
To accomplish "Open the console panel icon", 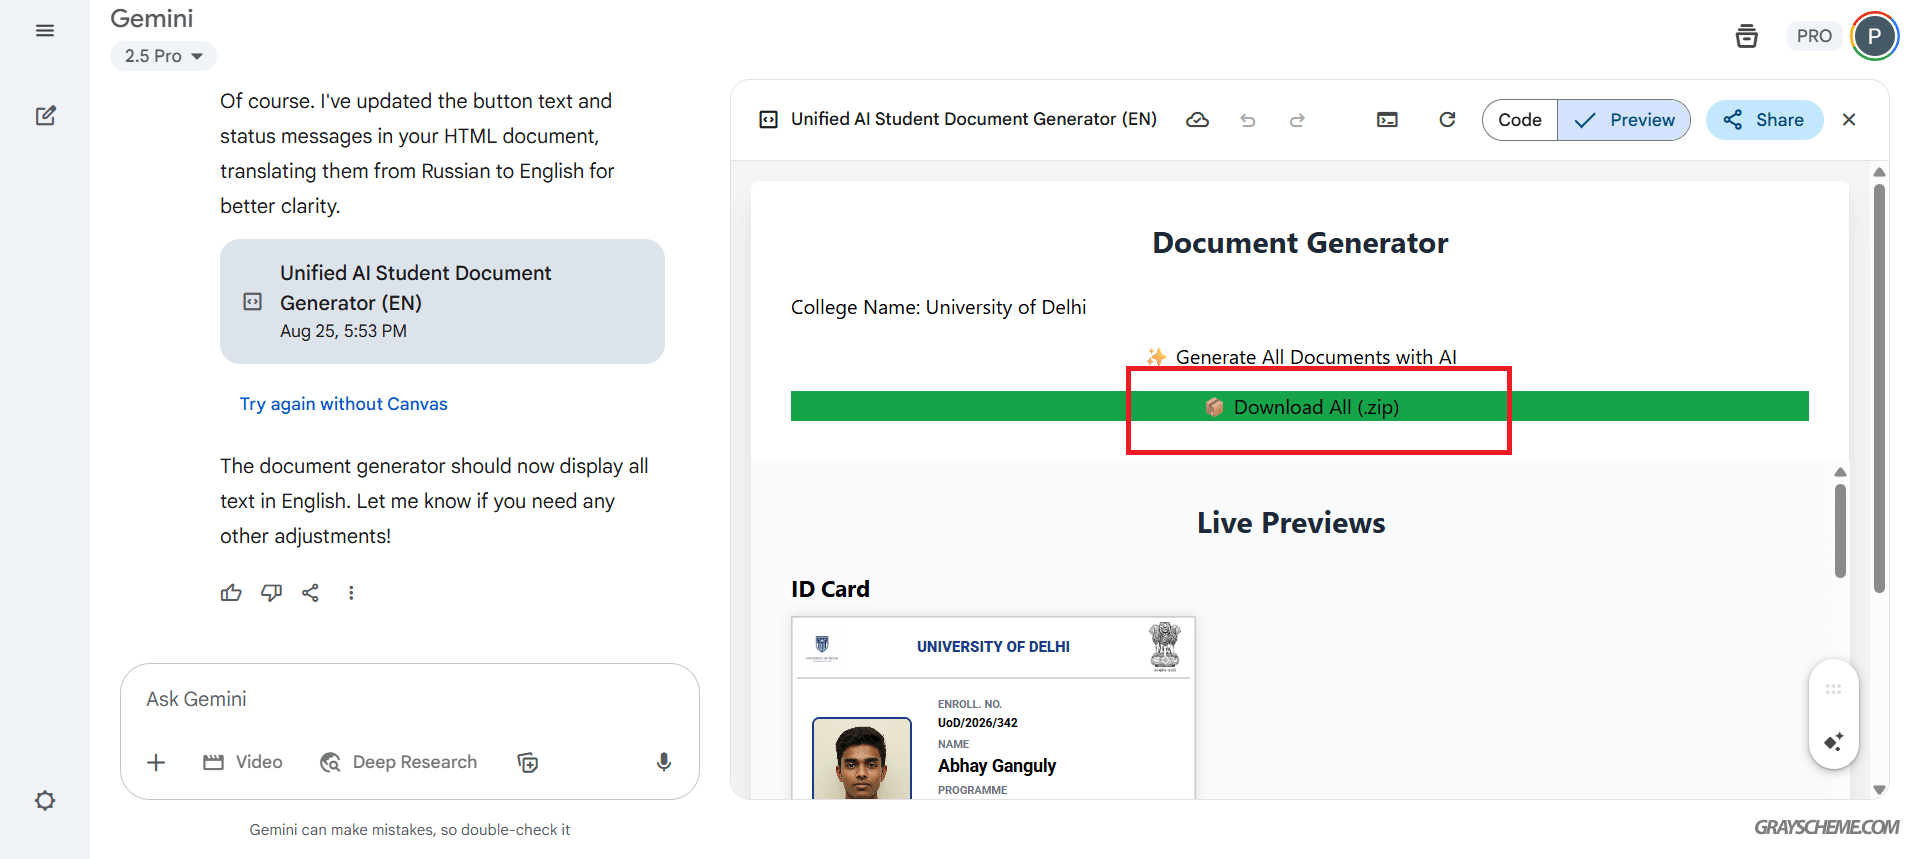I will coord(1387,120).
